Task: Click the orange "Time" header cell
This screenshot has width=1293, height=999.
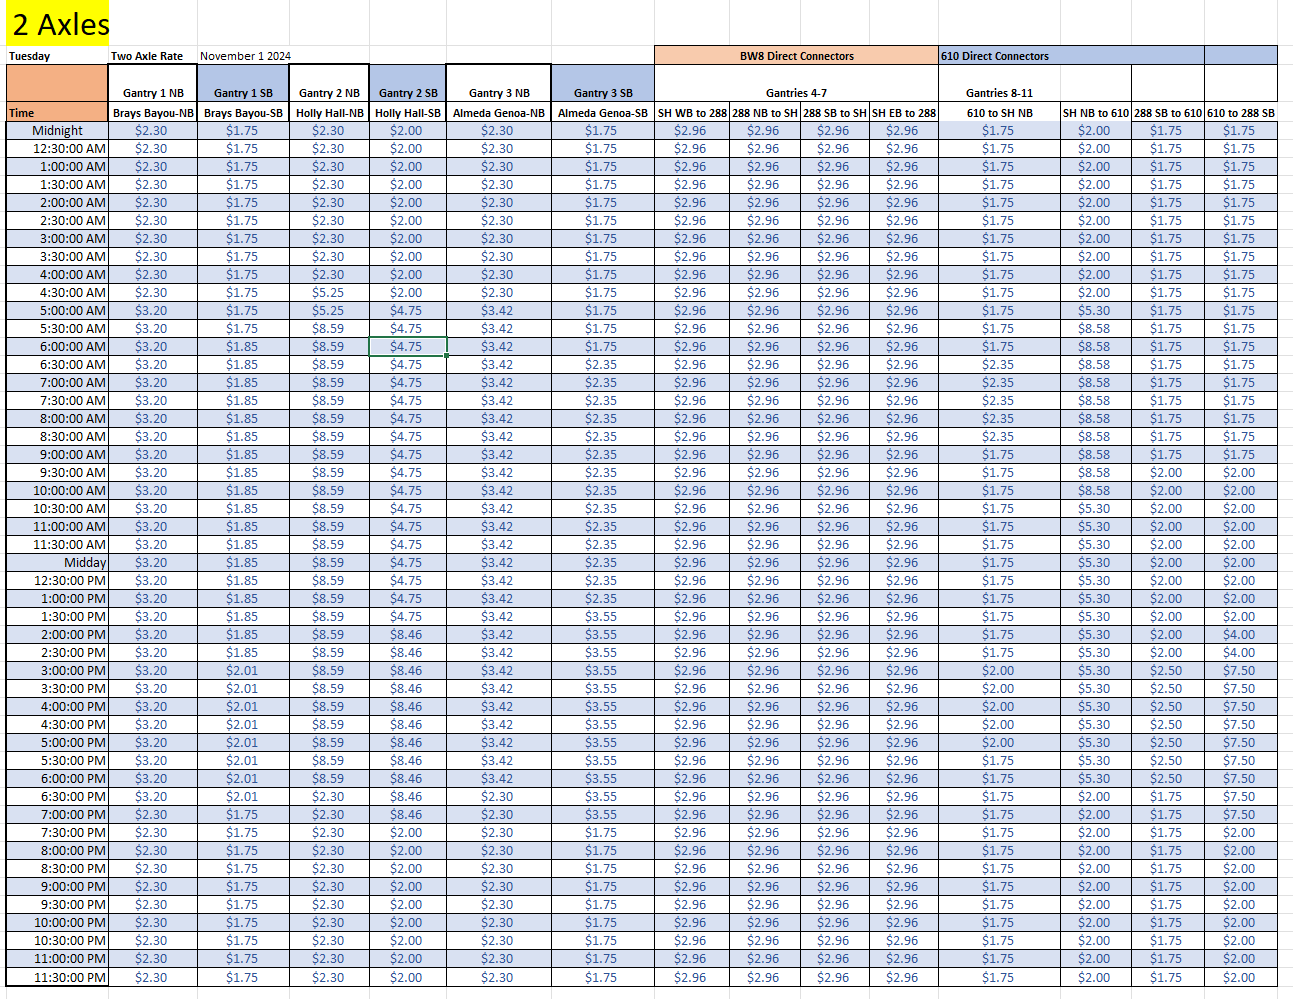Action: pyautogui.click(x=57, y=113)
